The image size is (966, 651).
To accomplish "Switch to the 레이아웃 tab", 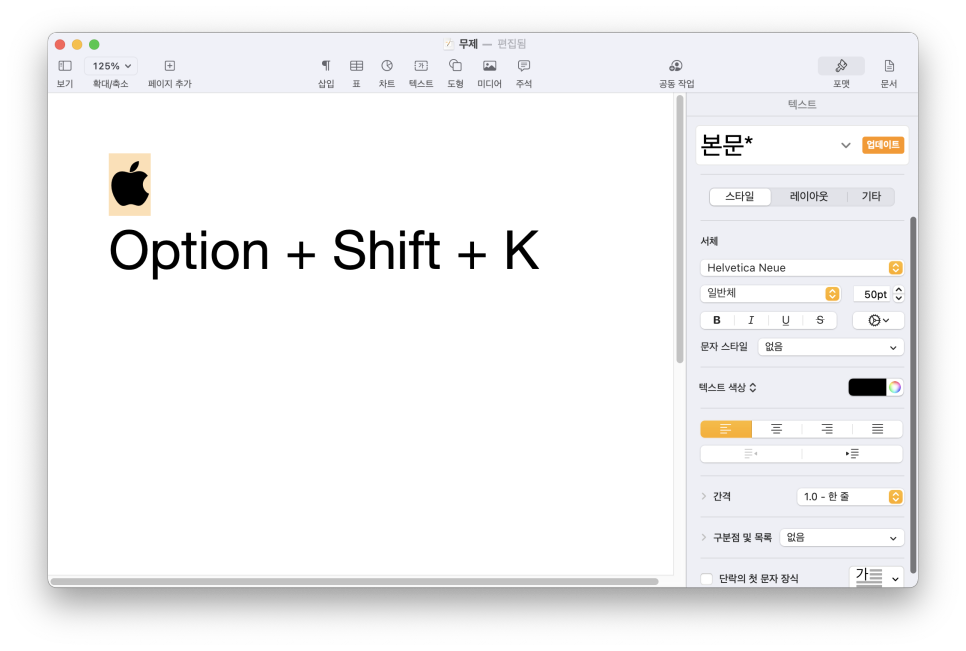I will pyautogui.click(x=808, y=196).
